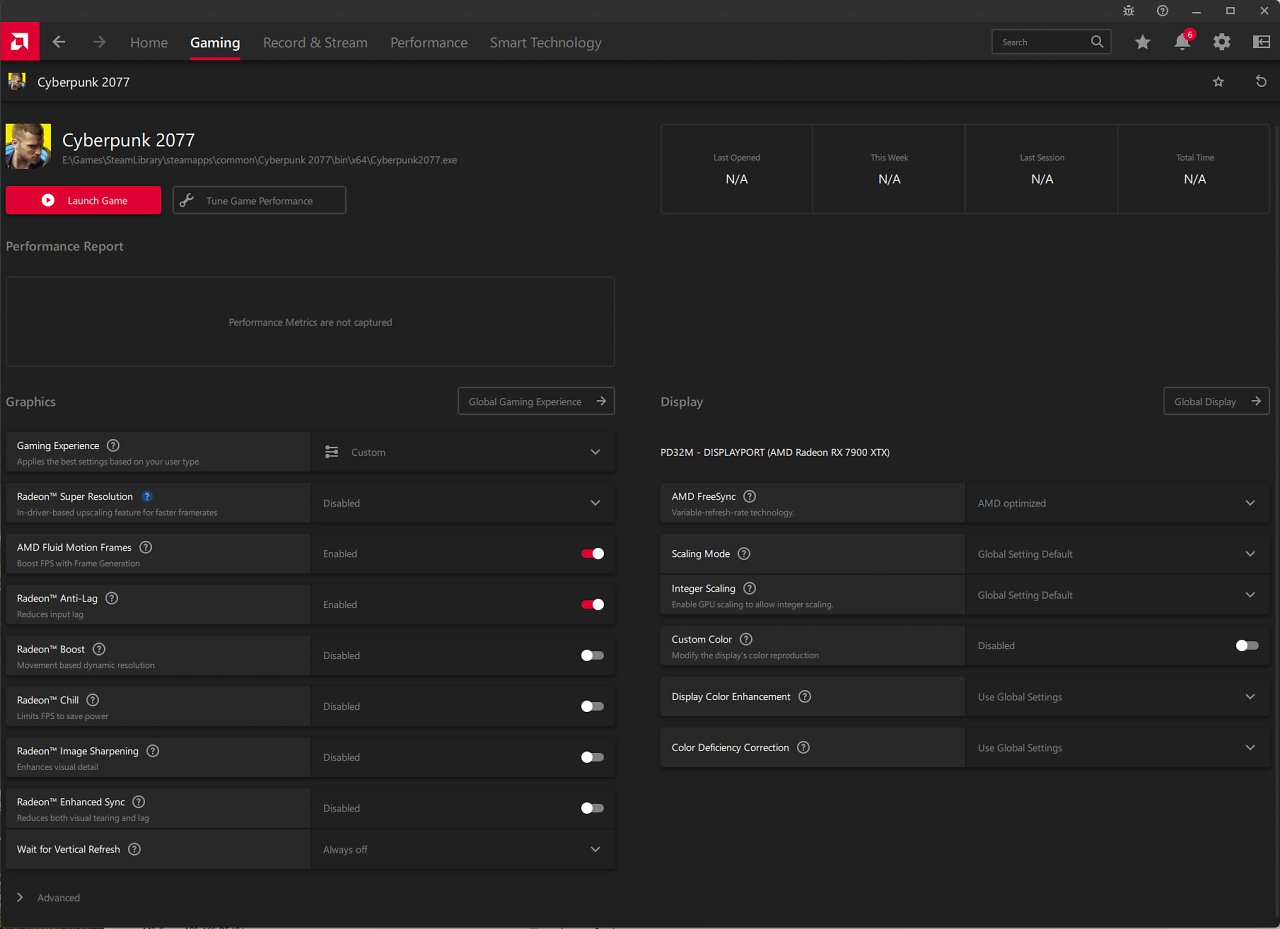Click the Last Session stat card

(x=1042, y=169)
